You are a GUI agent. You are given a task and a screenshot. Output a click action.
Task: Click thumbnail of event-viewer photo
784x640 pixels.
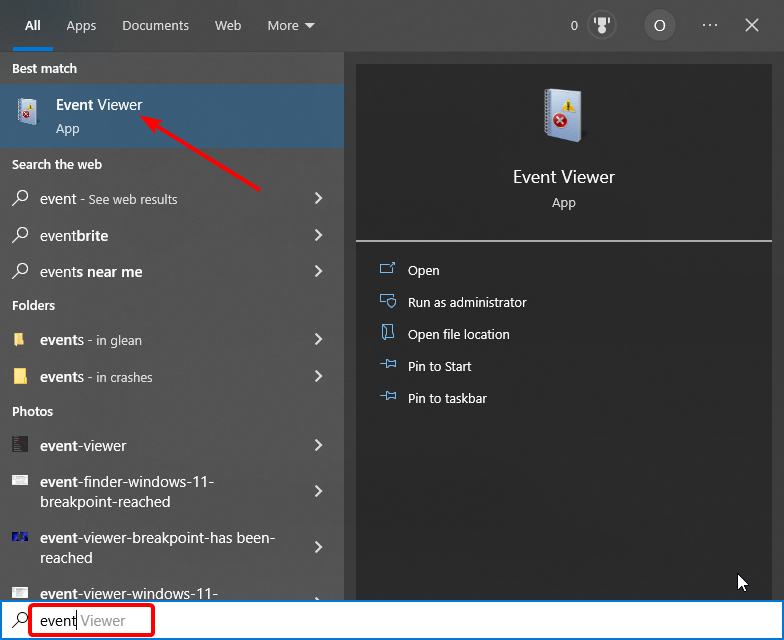coord(20,444)
